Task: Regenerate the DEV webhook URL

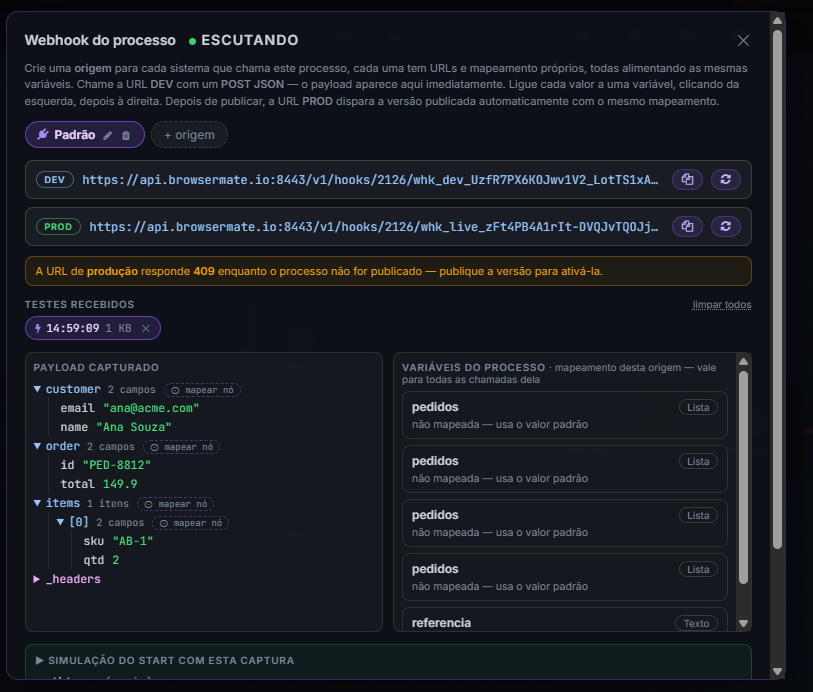Action: (x=725, y=179)
